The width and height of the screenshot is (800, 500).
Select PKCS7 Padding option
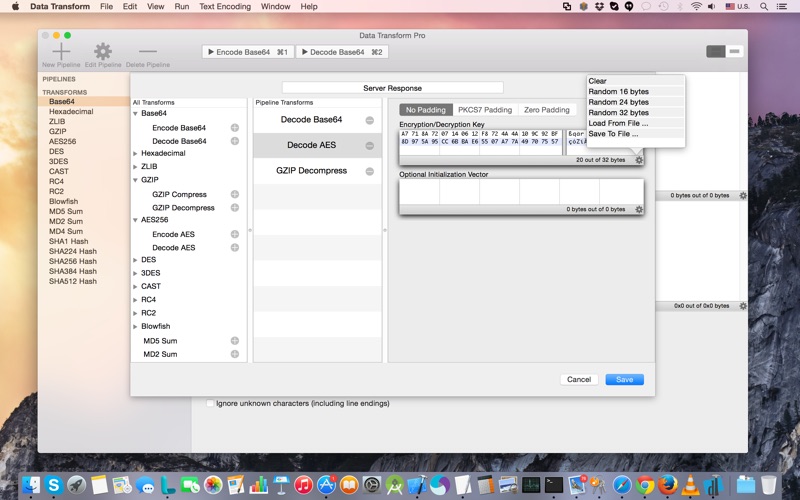coord(485,110)
